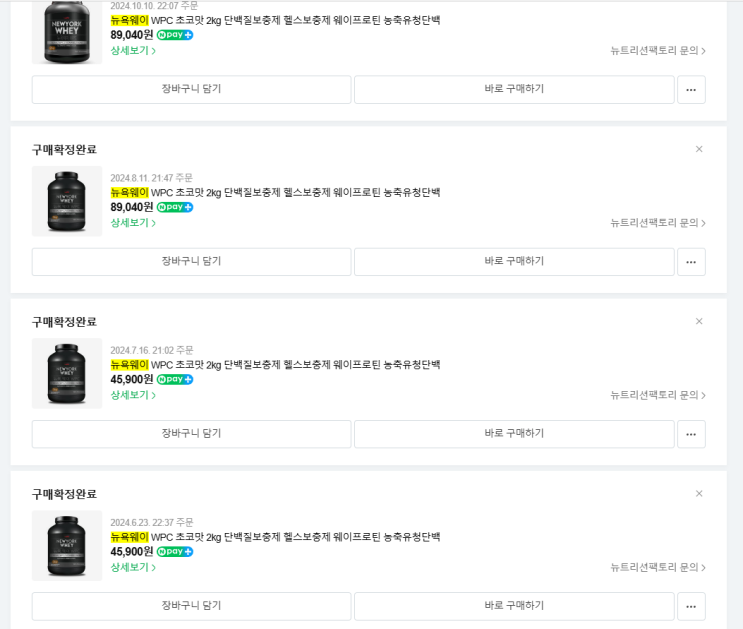Open more options for 2024.10.10 order
The image size is (743, 629).
point(691,90)
